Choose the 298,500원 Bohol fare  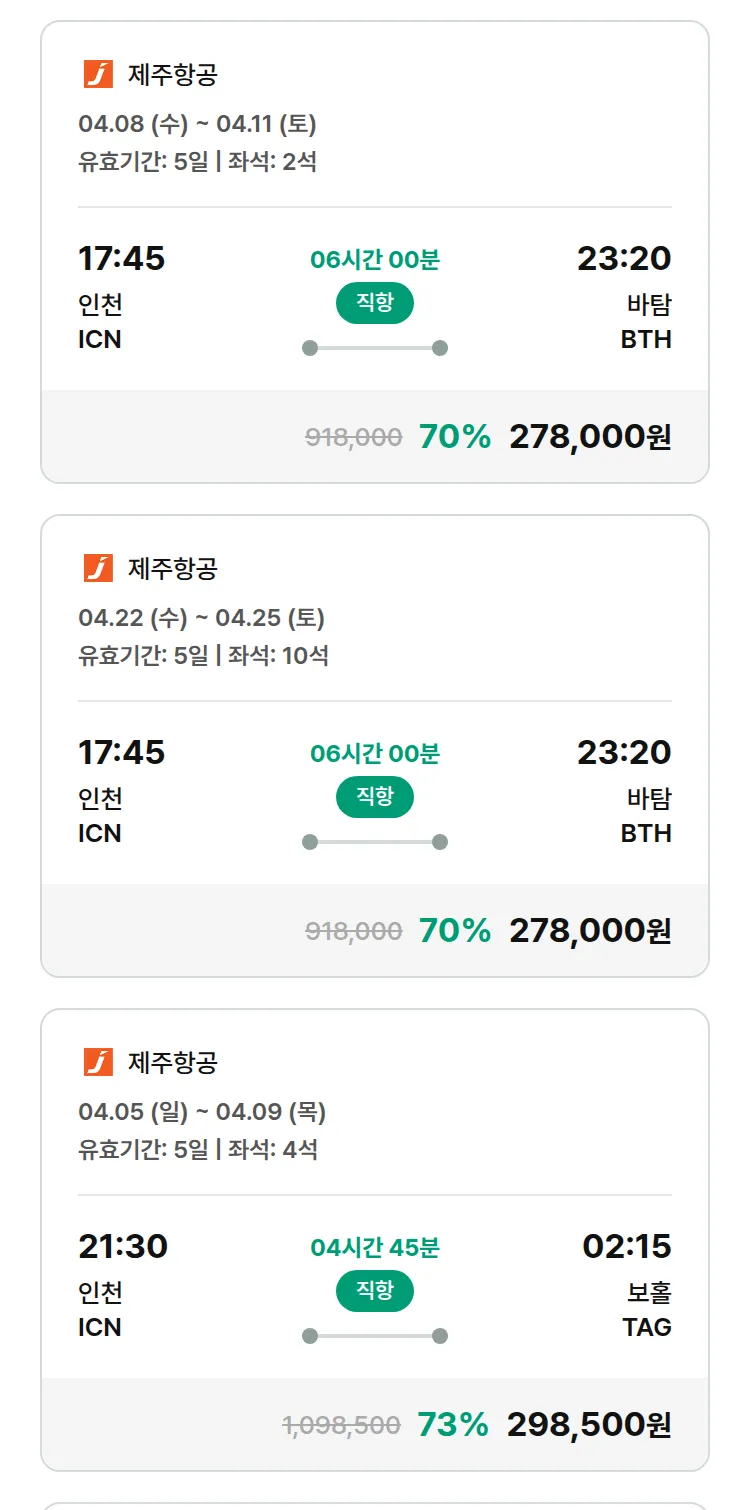[589, 1425]
